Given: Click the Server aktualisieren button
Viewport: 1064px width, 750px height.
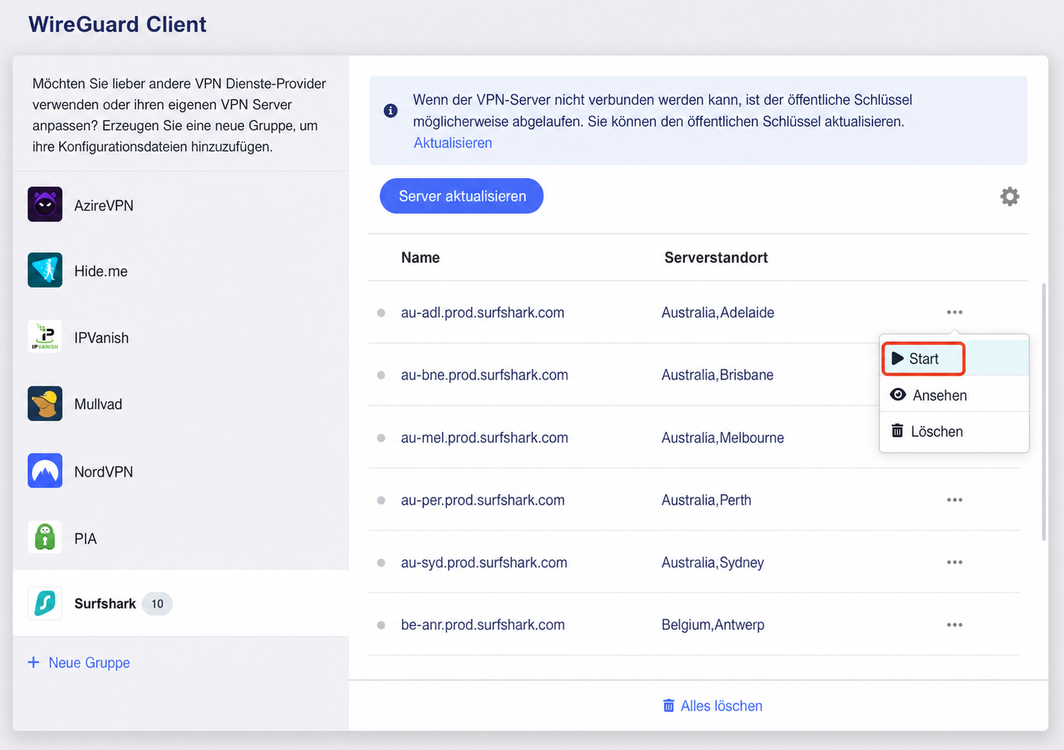Looking at the screenshot, I should click(x=461, y=196).
